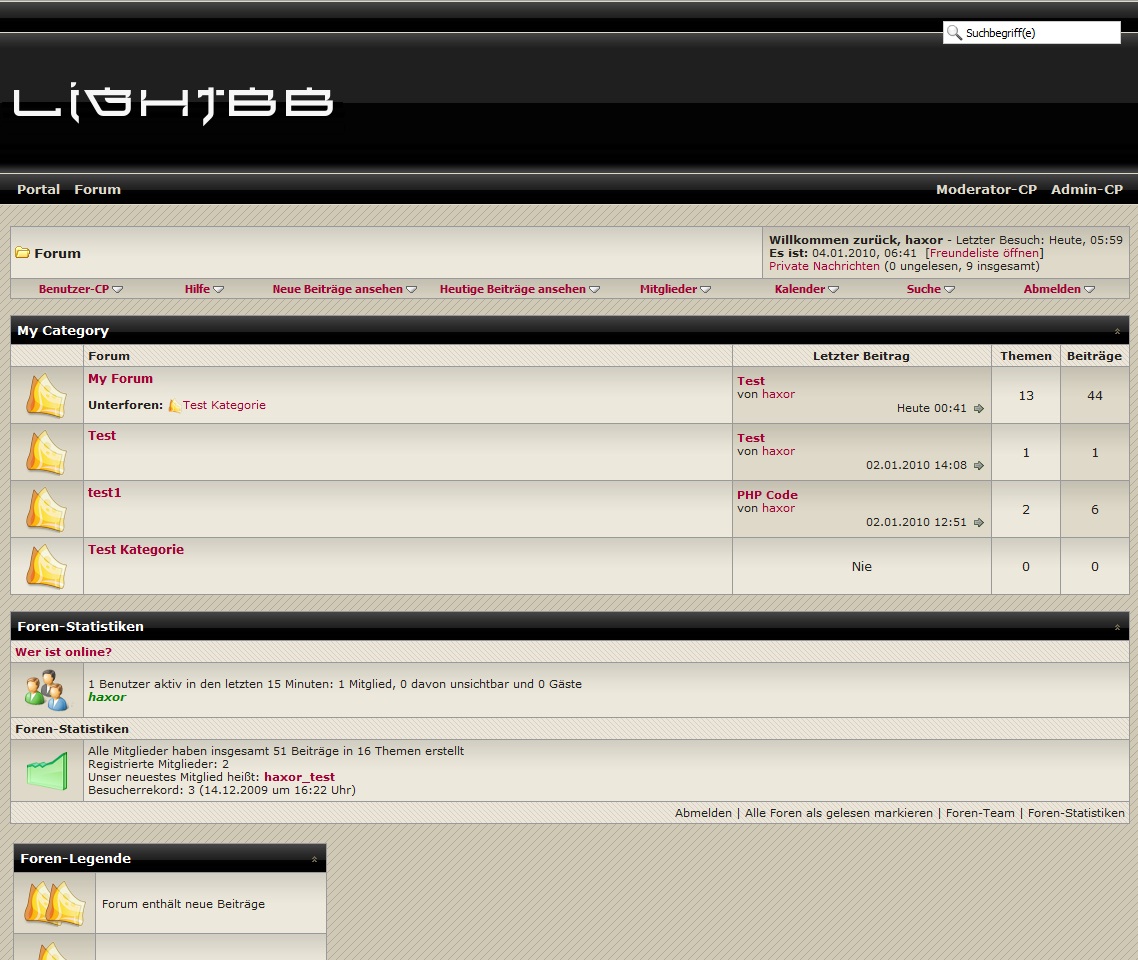Click the LightBB logo
Image resolution: width=1138 pixels, height=960 pixels.
[x=173, y=104]
